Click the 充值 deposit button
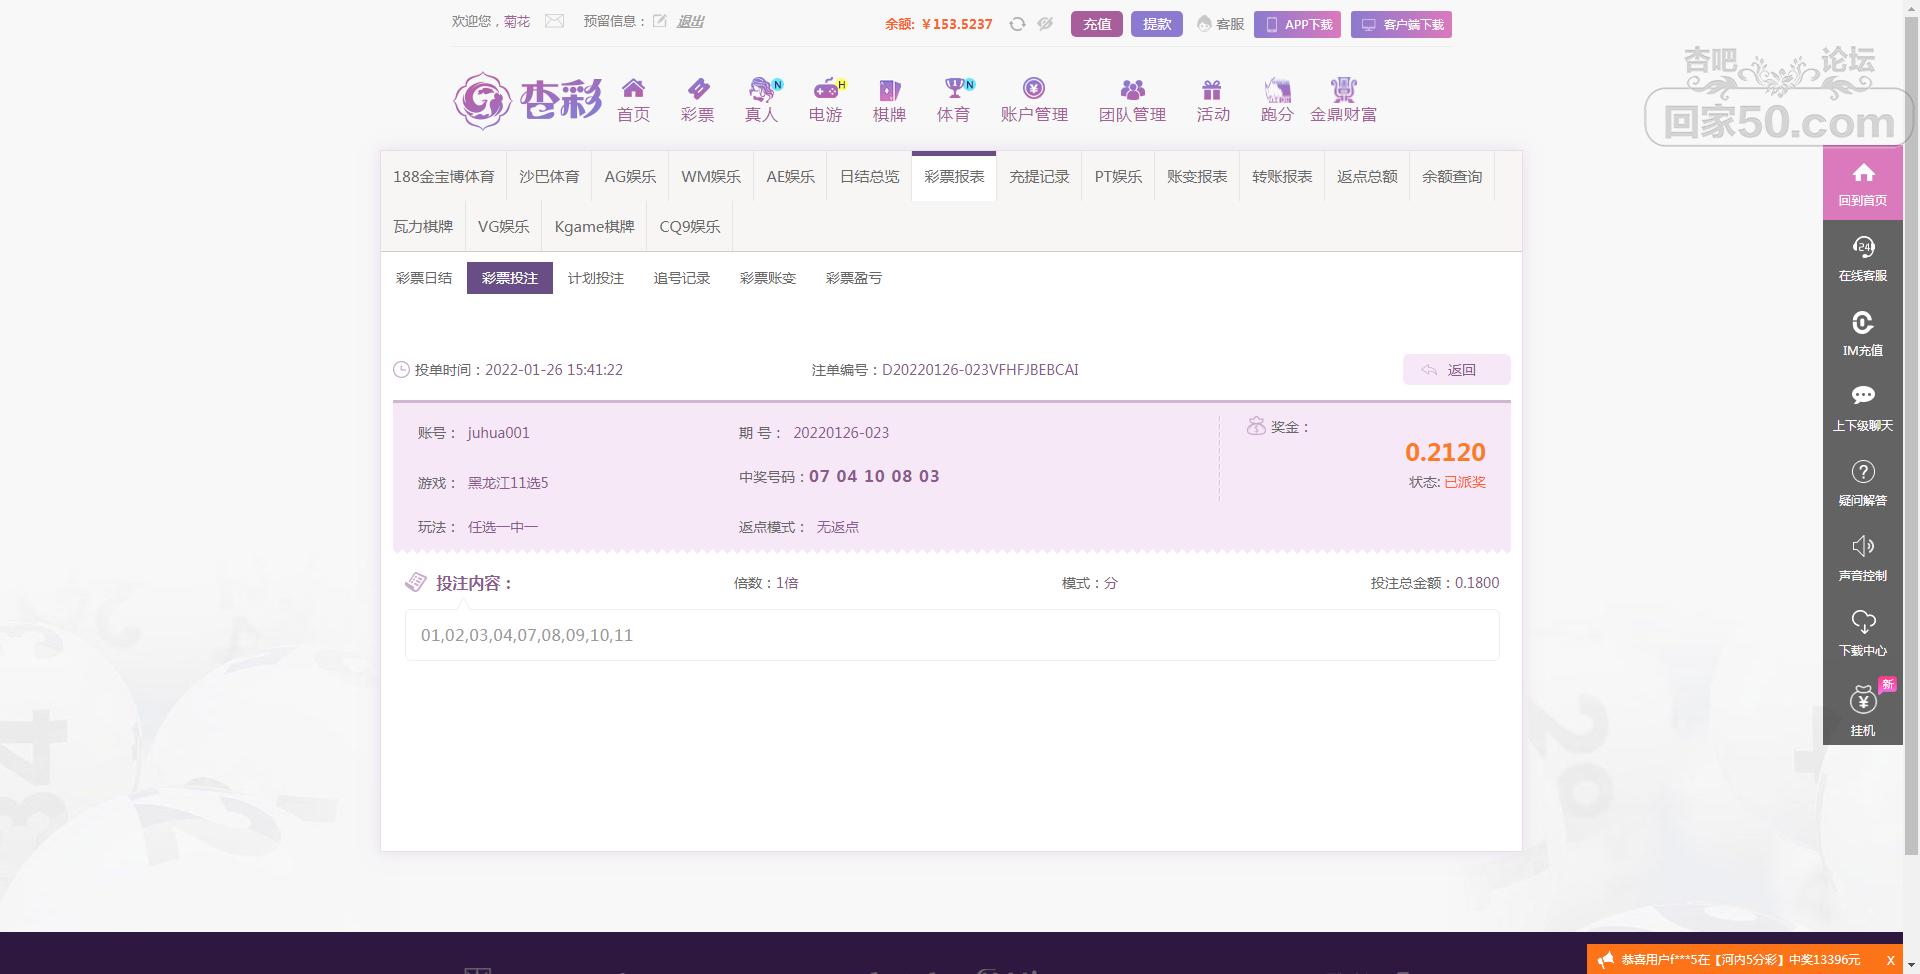The height and width of the screenshot is (974, 1920). tap(1097, 24)
